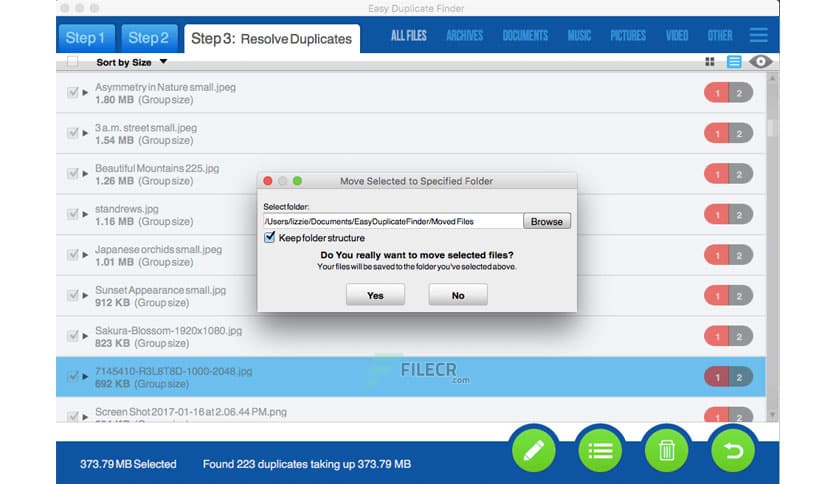Filter by PICTURES
This screenshot has width=836, height=484.
click(628, 36)
